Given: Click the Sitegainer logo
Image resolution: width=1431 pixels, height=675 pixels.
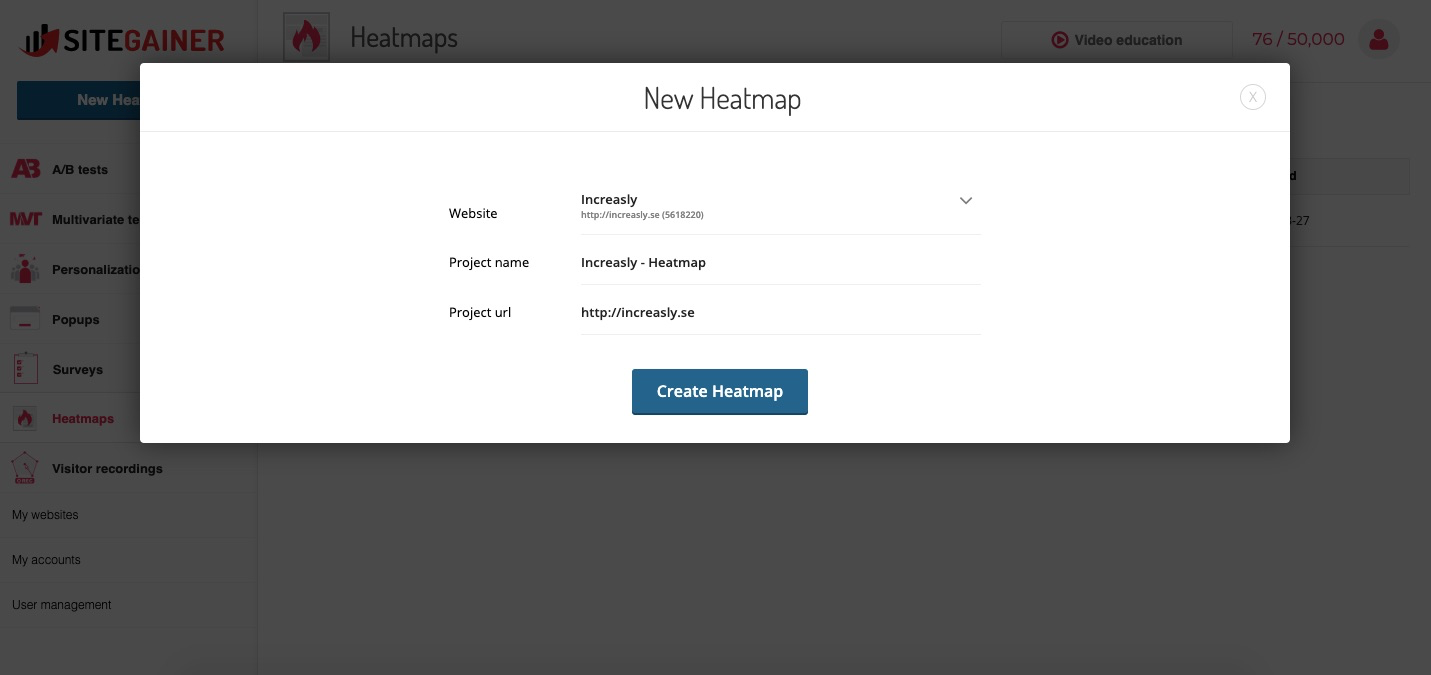Looking at the screenshot, I should click(121, 40).
